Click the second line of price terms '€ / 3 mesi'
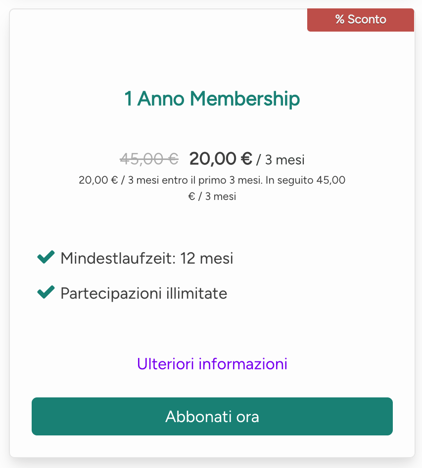Image resolution: width=422 pixels, height=468 pixels. (212, 196)
